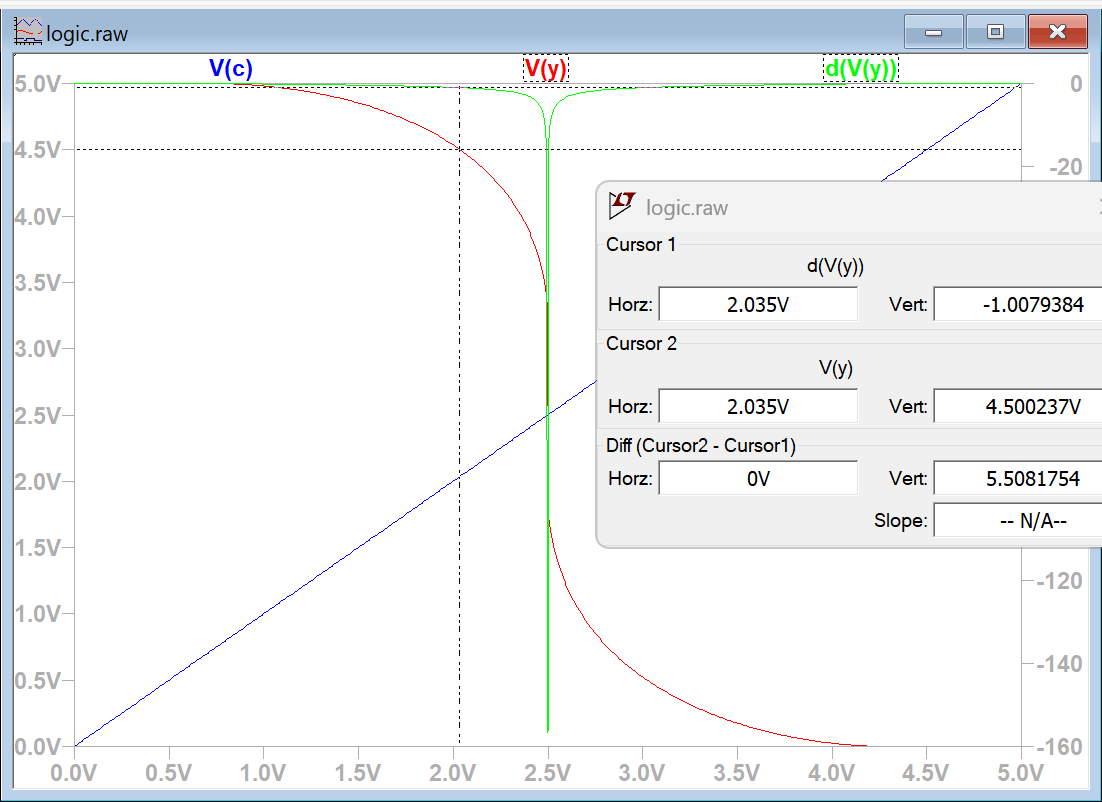Click the -20 label on right axis

click(1065, 167)
